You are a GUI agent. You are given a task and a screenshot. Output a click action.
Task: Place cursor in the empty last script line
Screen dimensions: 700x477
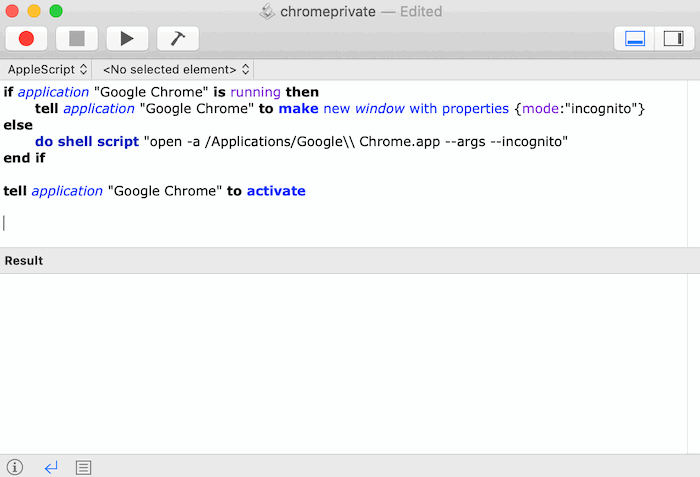click(x=344, y=223)
